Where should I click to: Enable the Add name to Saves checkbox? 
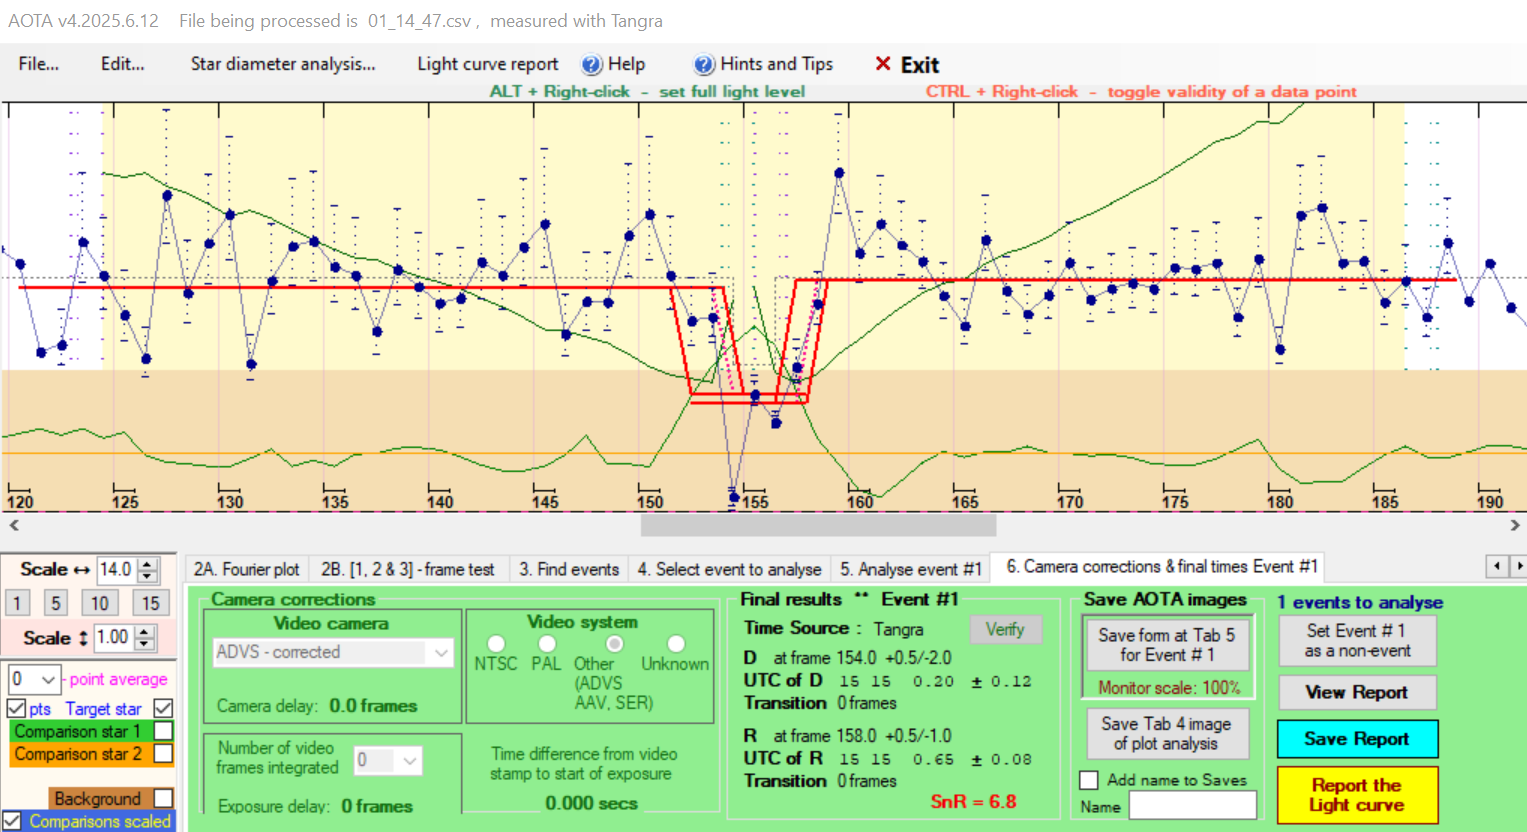1090,780
